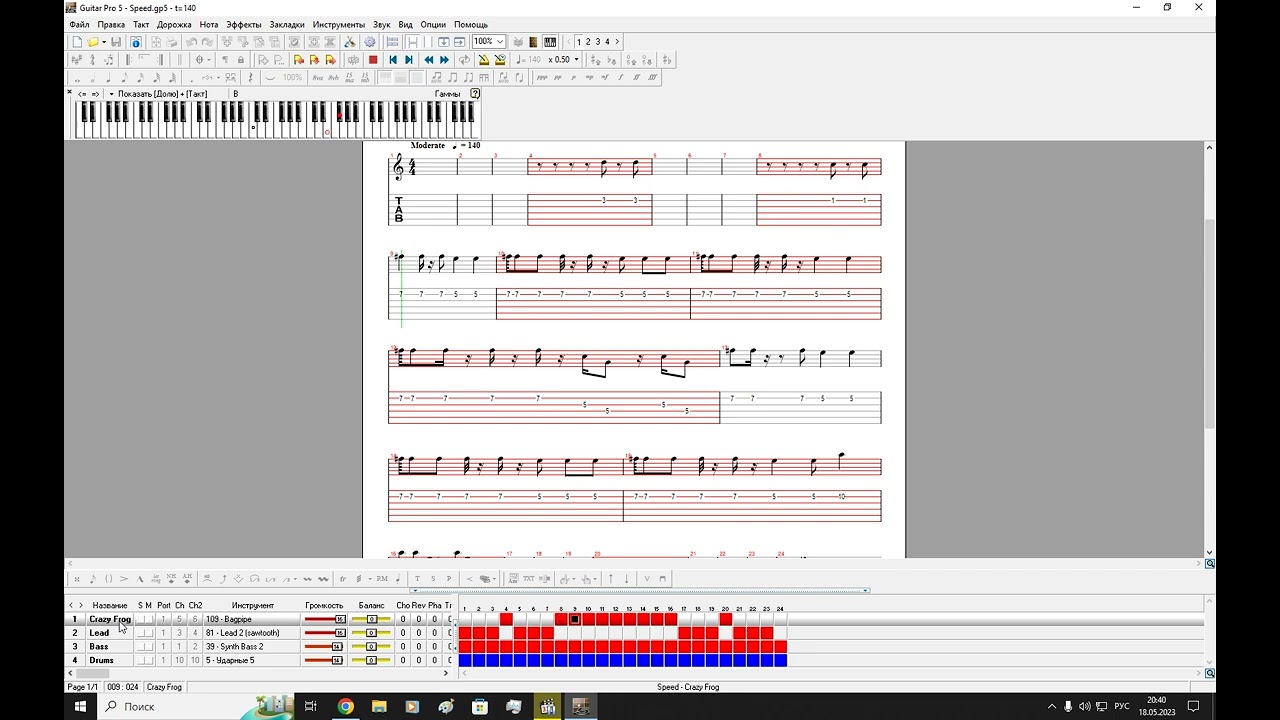The width and height of the screenshot is (1280, 720).
Task: Open the Инструменты menu
Action: click(x=339, y=24)
